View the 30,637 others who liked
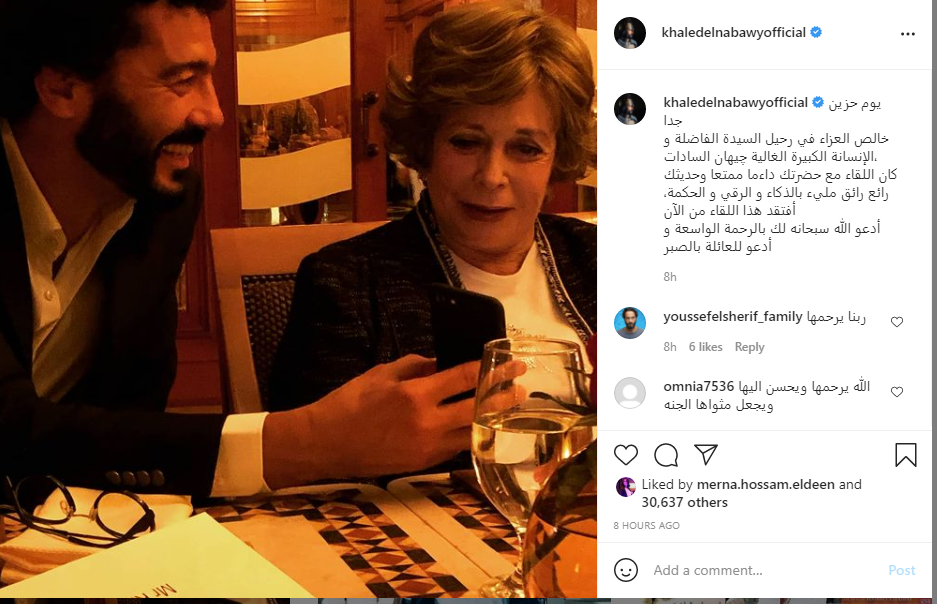Viewport: 937px width, 604px height. [684, 502]
